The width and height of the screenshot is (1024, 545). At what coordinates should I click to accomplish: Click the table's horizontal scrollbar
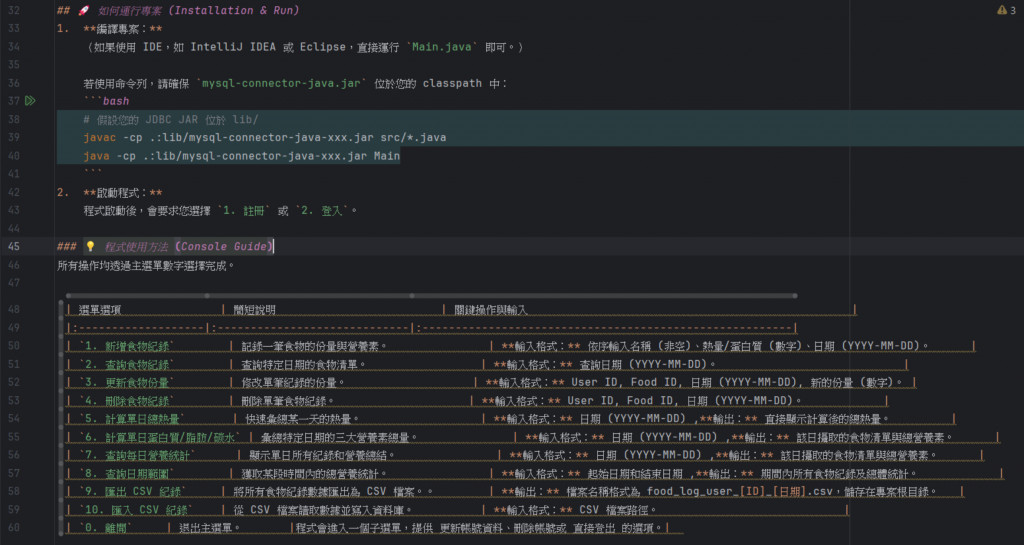pos(431,296)
